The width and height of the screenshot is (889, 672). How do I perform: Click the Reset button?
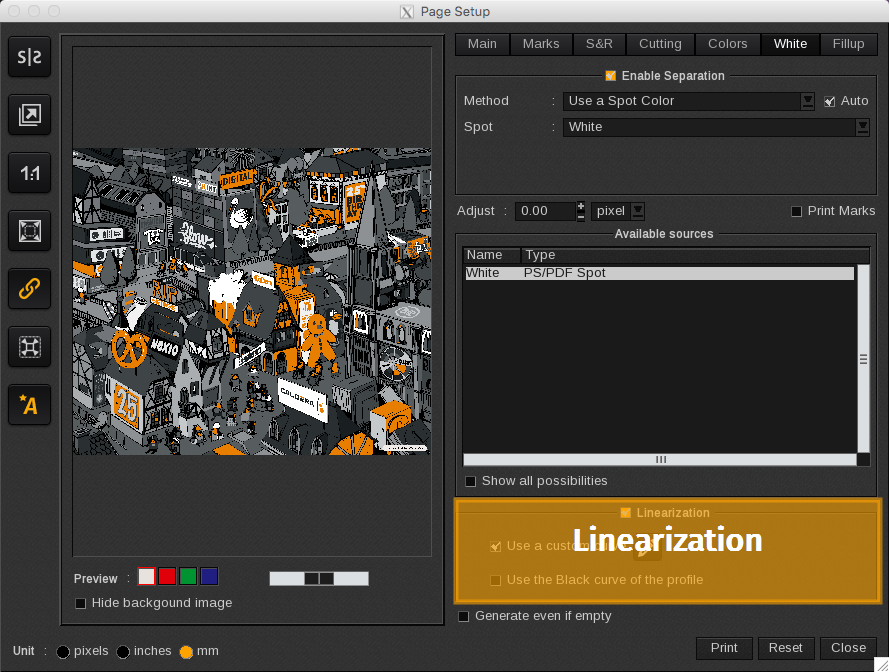(x=785, y=648)
